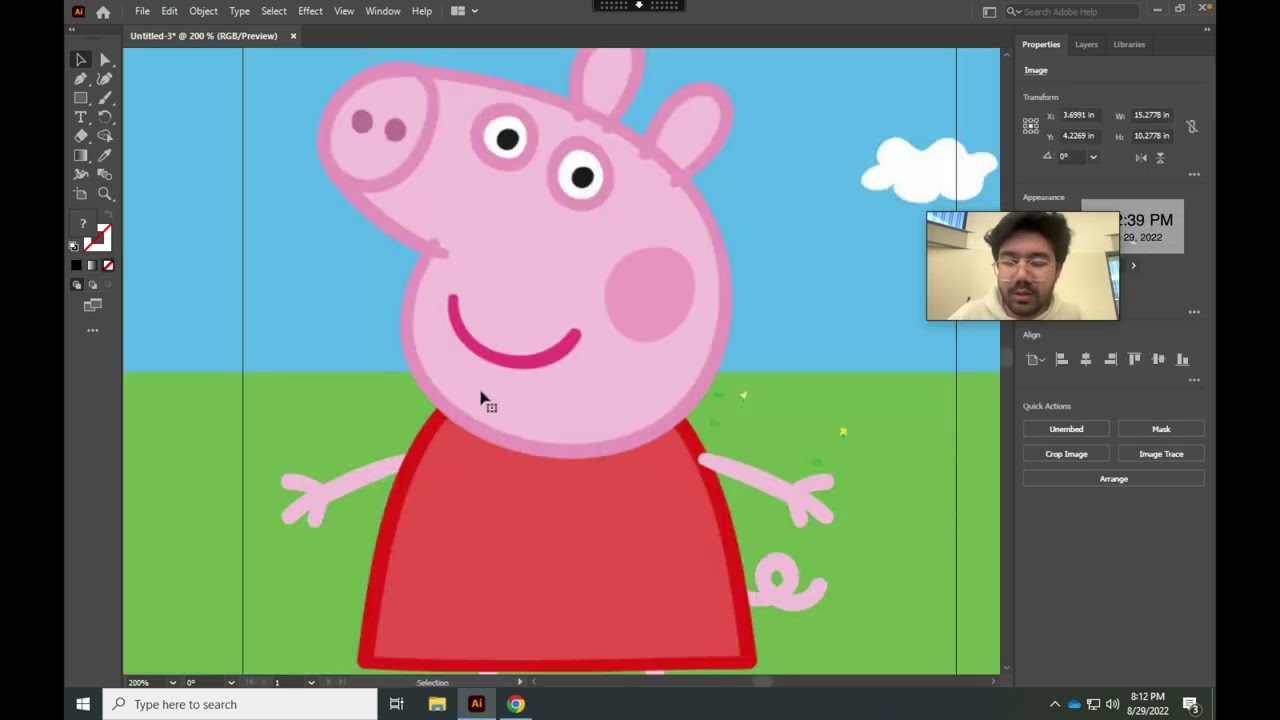Choose the Eyedropper tool
This screenshot has width=1280, height=720.
point(105,155)
